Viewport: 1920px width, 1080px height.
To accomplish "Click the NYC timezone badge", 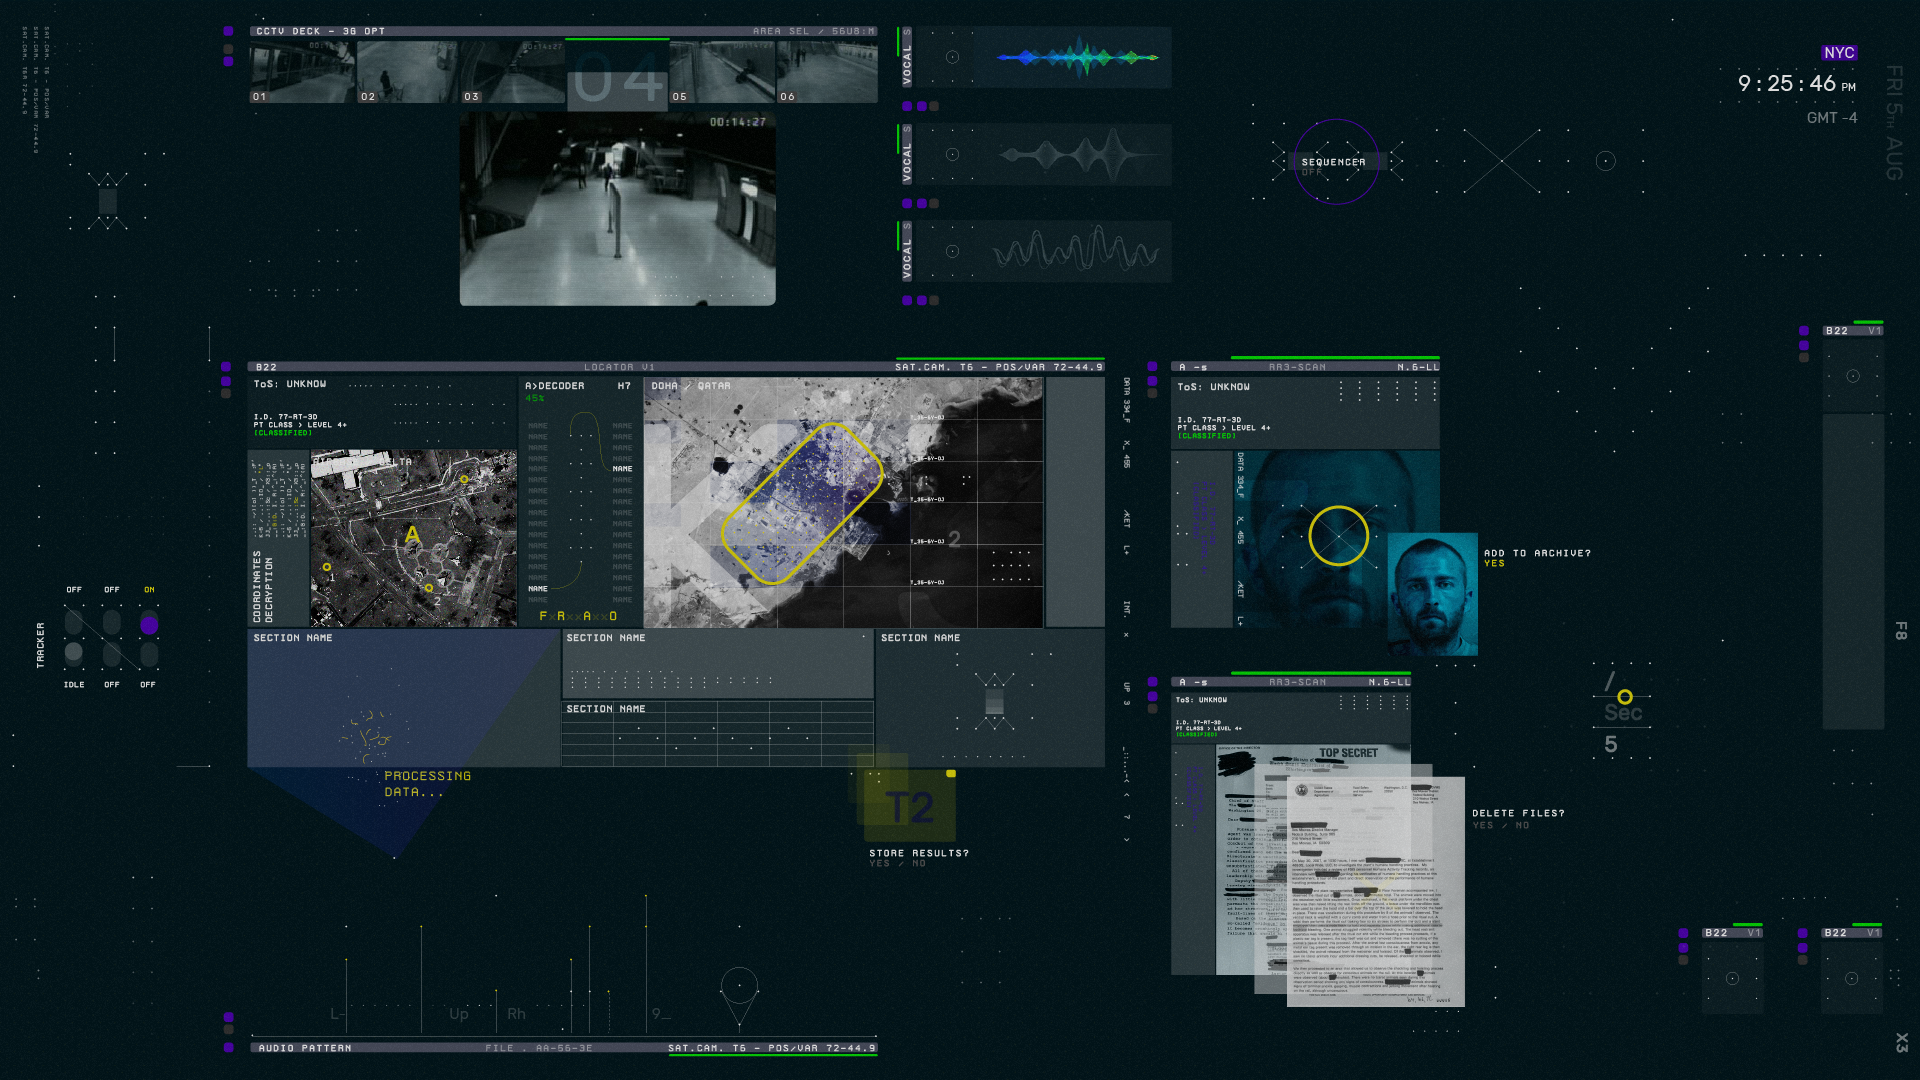I will [1838, 53].
